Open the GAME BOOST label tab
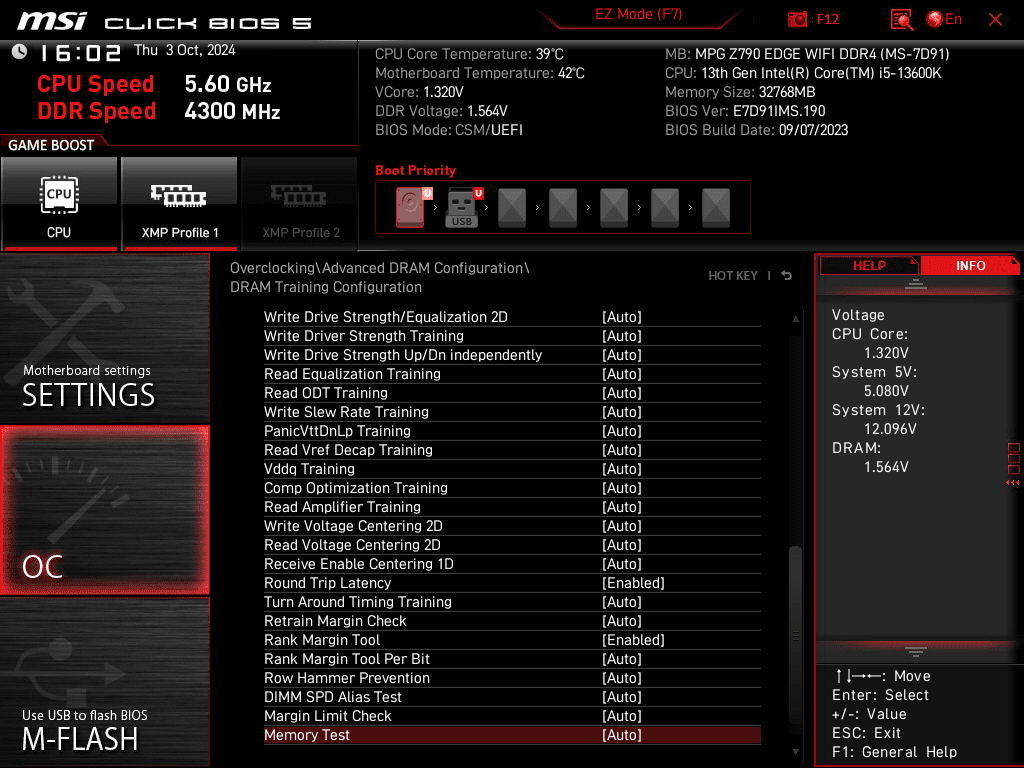 click(x=51, y=145)
